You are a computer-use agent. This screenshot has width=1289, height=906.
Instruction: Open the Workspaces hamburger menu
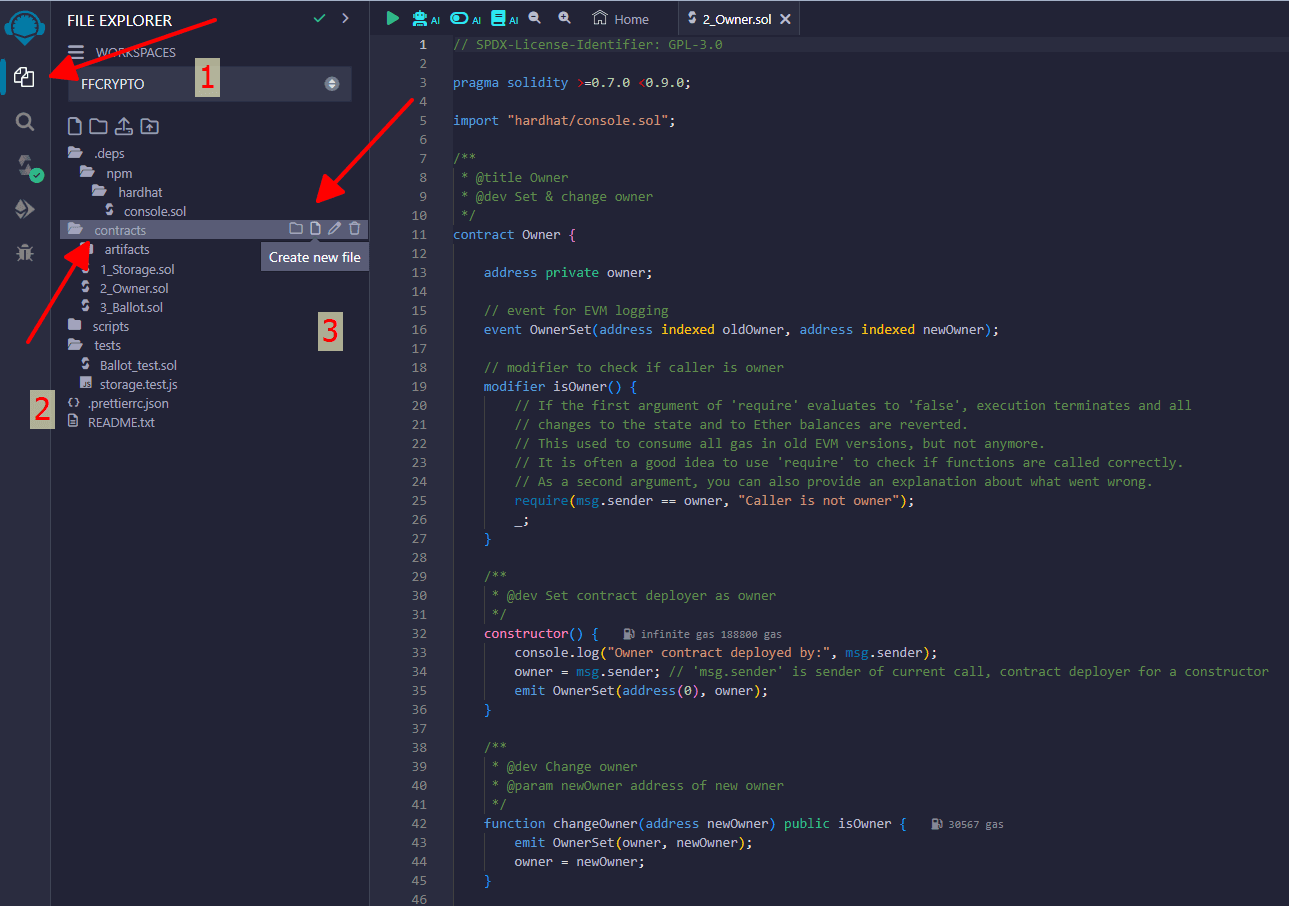76,53
